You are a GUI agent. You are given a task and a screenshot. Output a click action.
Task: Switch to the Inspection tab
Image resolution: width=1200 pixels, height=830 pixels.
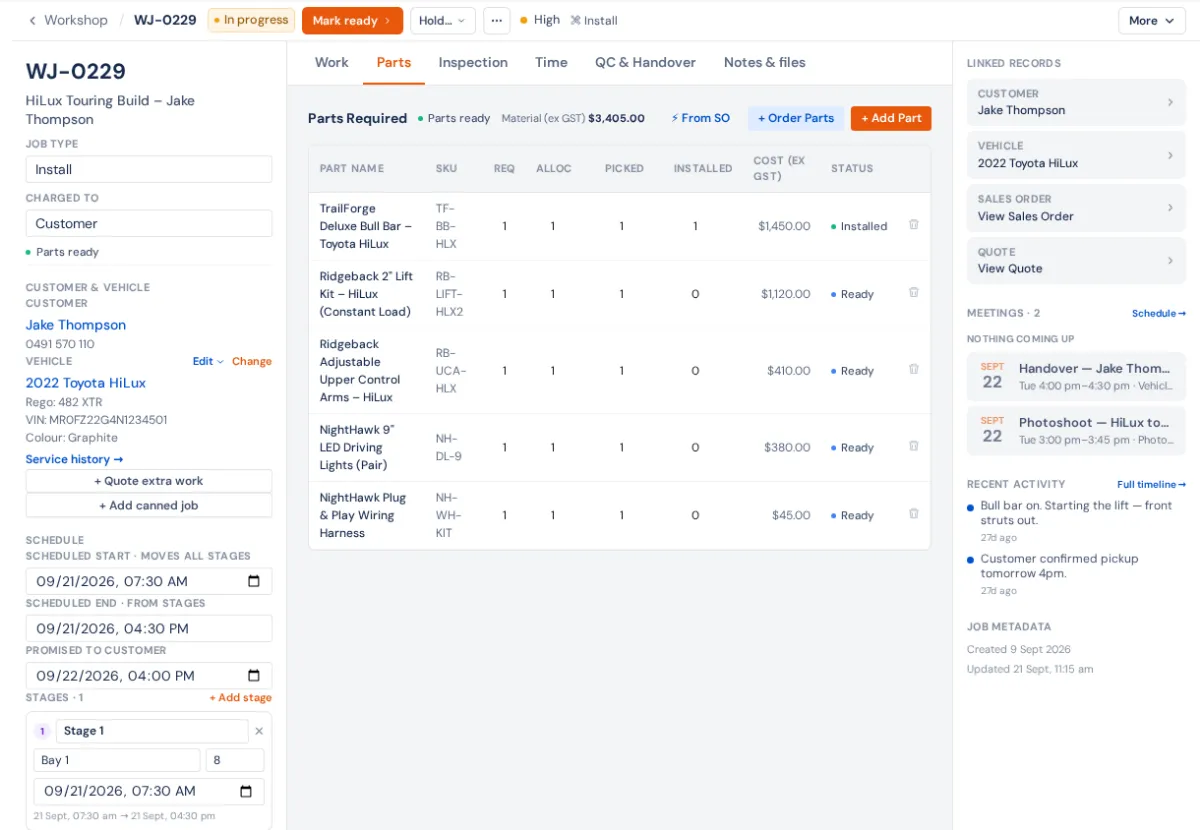click(473, 62)
